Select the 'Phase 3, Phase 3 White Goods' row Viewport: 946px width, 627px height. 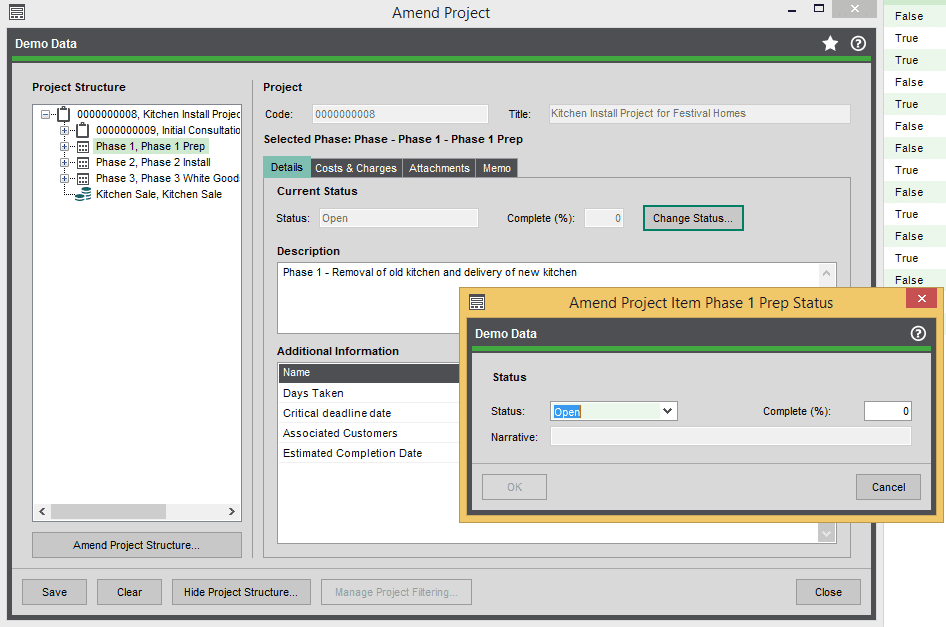click(167, 179)
